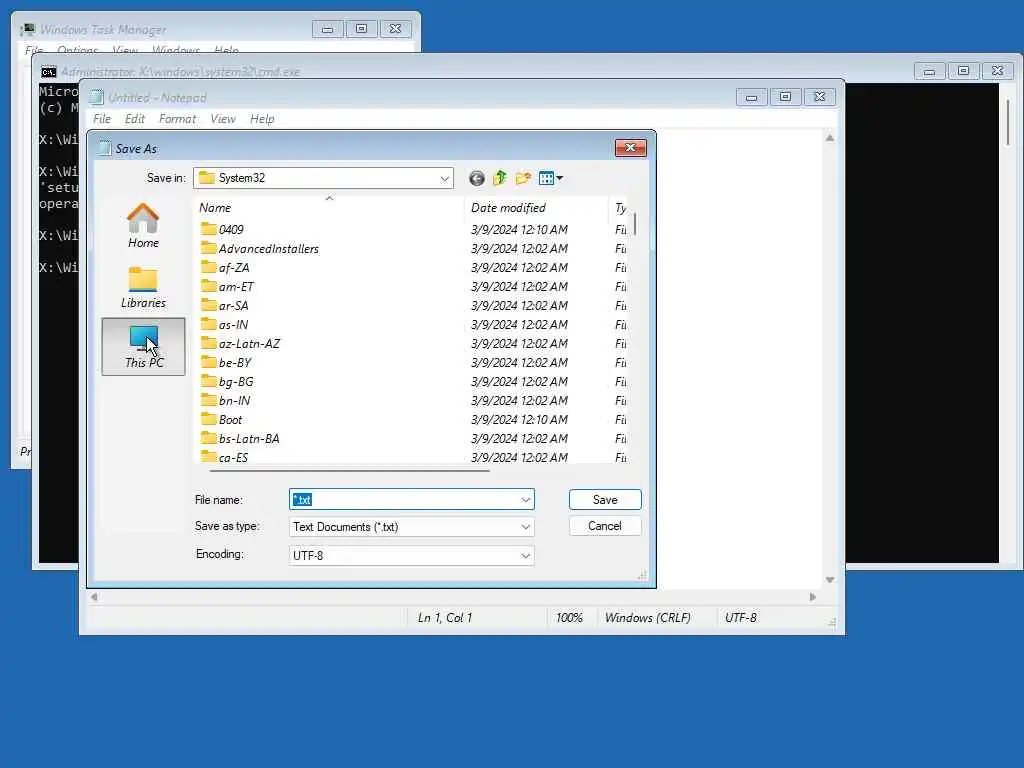Select the be-BY folder
Screen dimensions: 1024x768
[226, 362]
